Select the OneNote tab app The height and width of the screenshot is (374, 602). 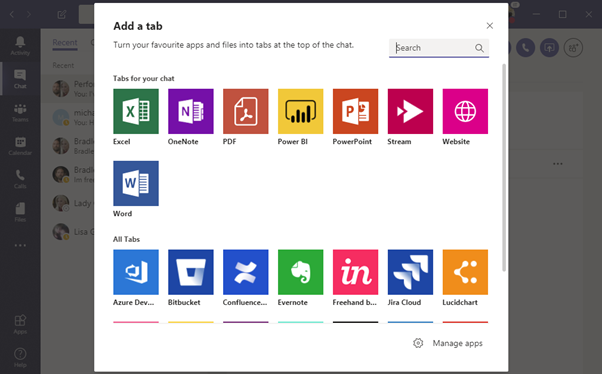coord(190,111)
